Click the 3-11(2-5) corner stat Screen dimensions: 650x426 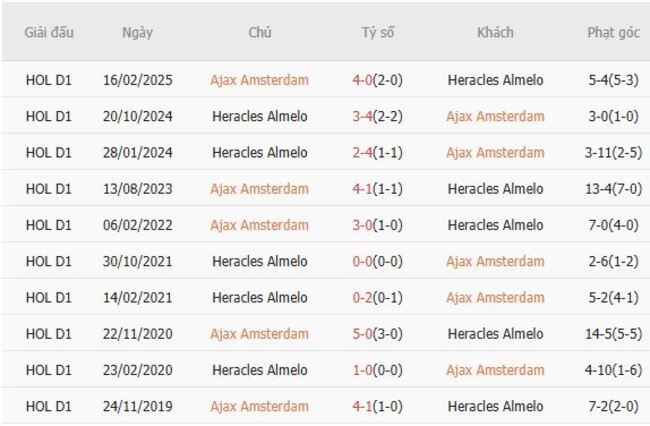coord(613,153)
